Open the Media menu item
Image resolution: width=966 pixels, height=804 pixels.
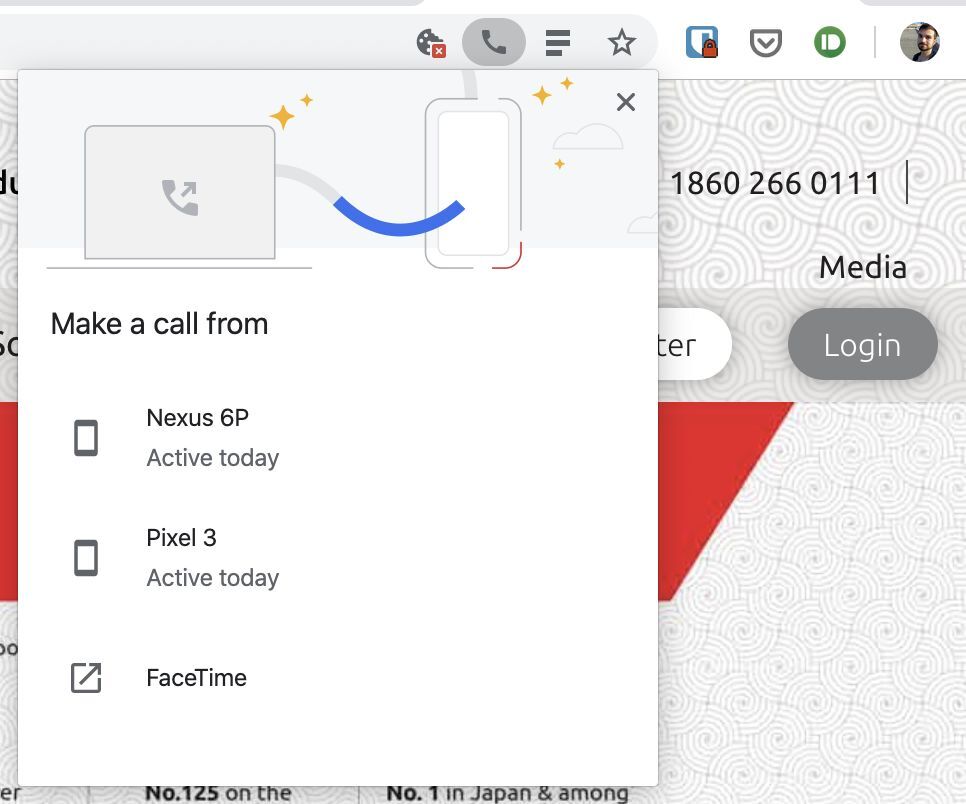click(x=862, y=267)
